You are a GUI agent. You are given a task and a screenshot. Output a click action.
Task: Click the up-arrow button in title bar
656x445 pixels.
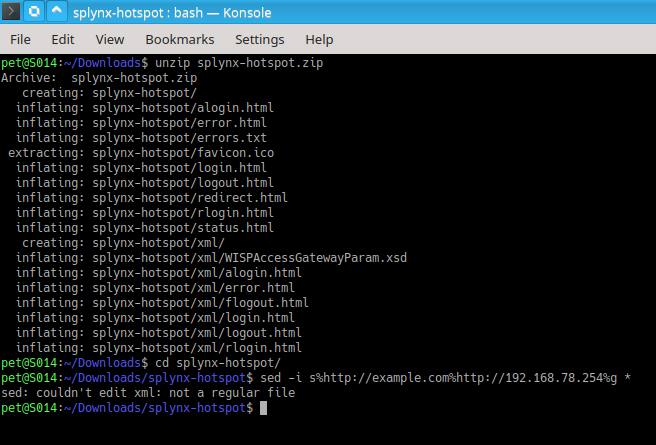click(57, 13)
